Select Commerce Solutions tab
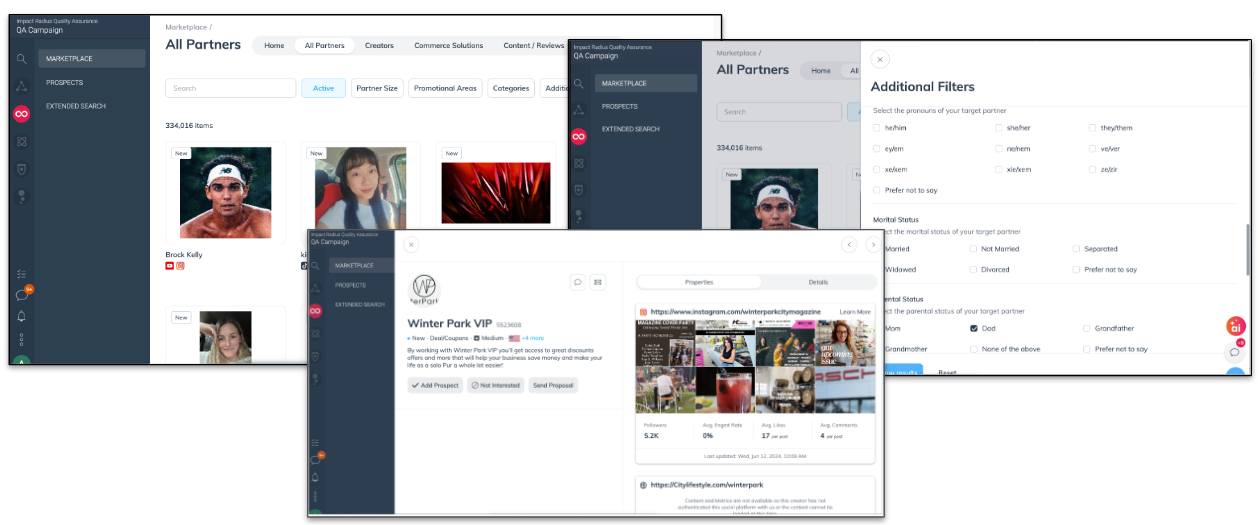The image size is (1260, 525). click(448, 45)
